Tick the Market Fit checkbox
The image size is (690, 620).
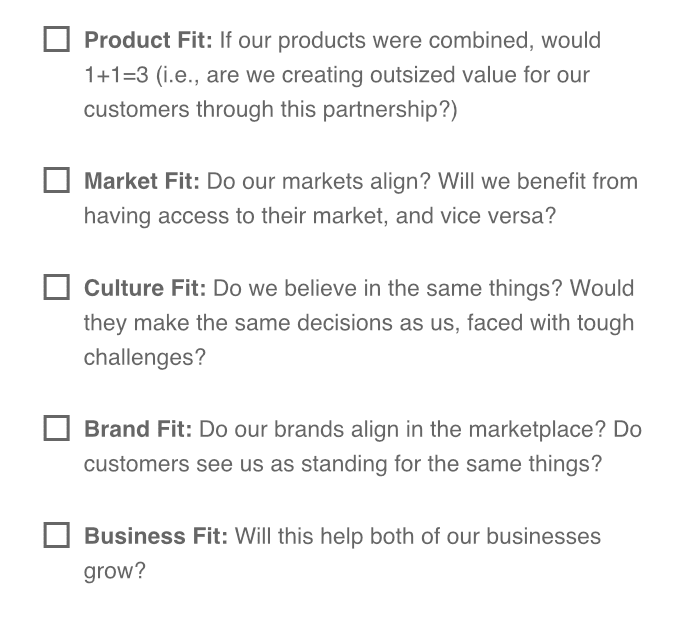(x=57, y=181)
